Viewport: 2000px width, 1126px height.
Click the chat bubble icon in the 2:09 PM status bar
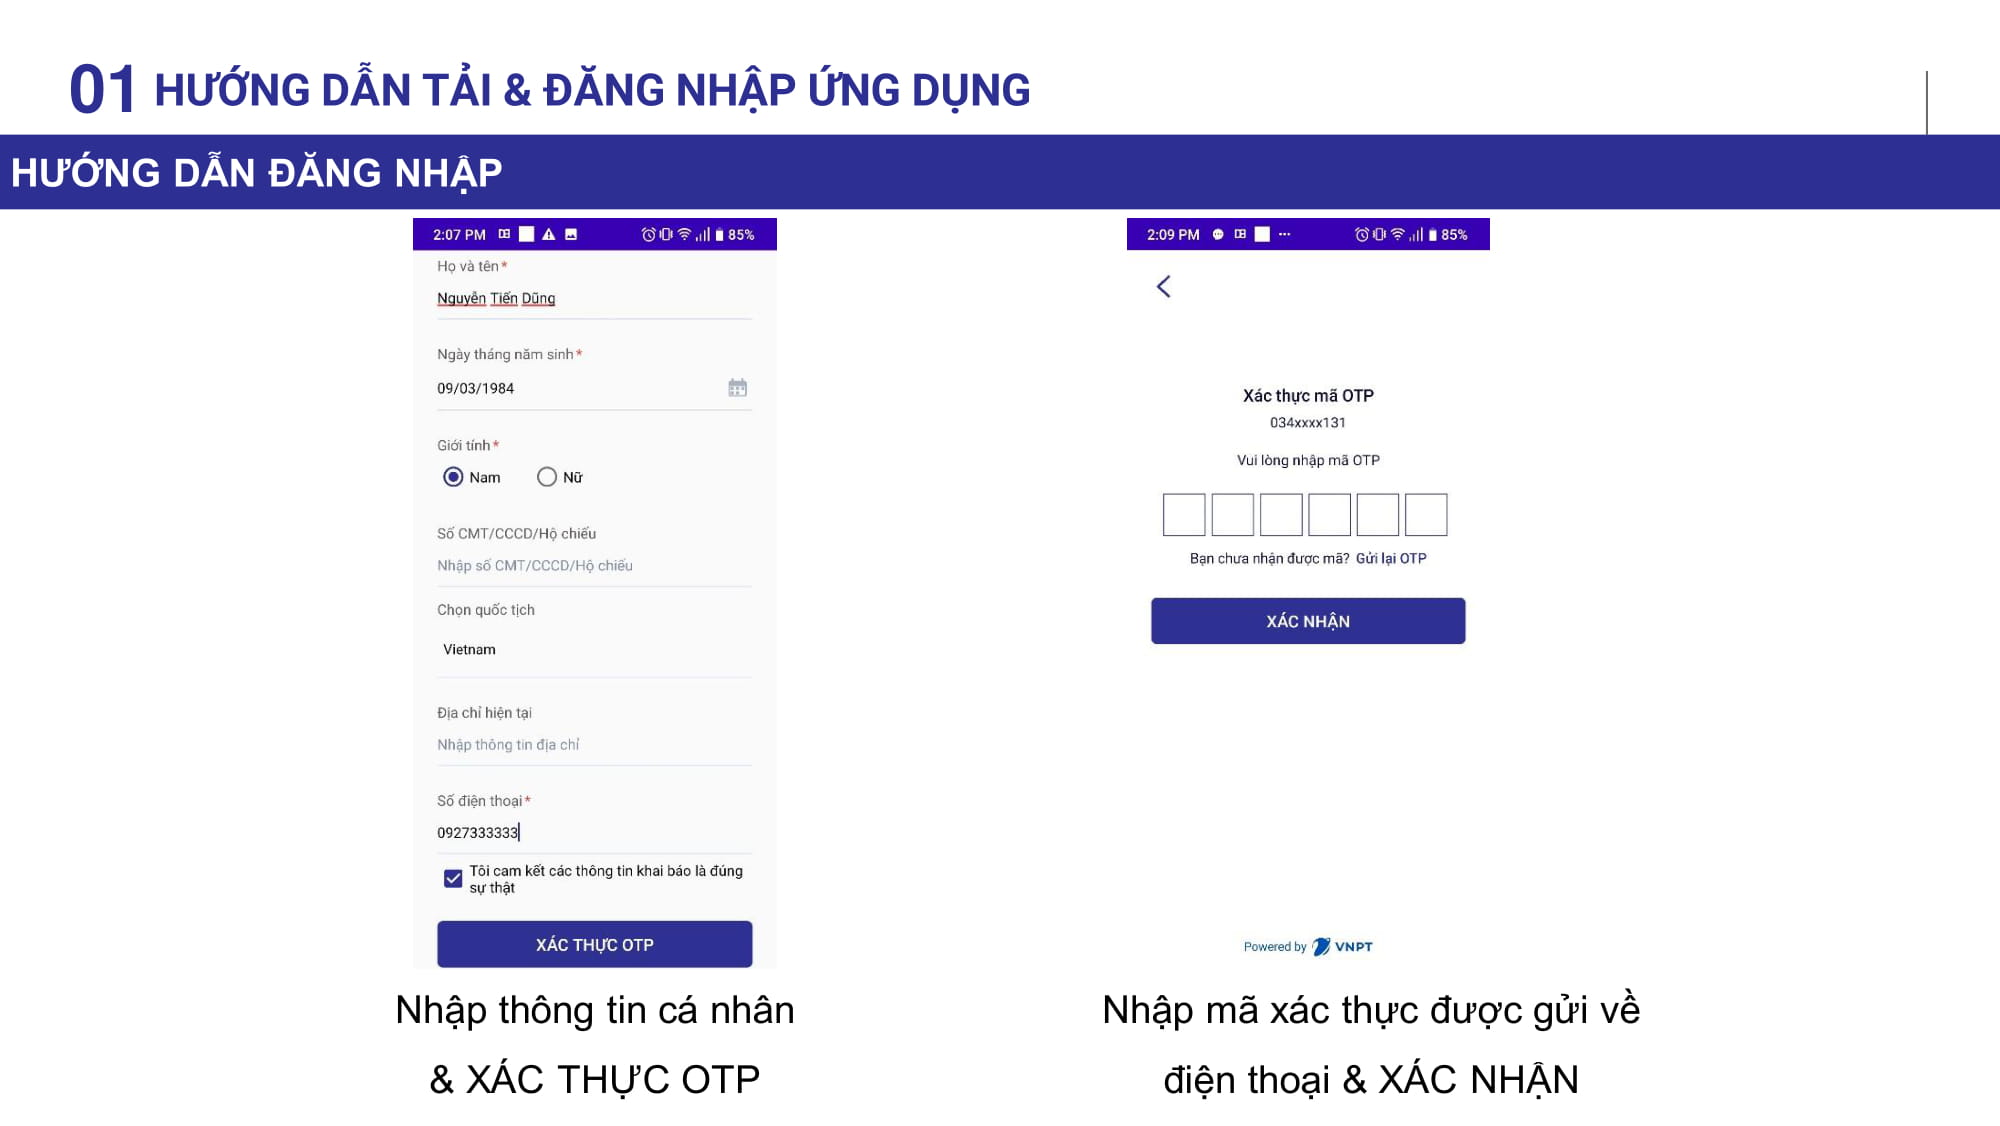click(x=1218, y=235)
